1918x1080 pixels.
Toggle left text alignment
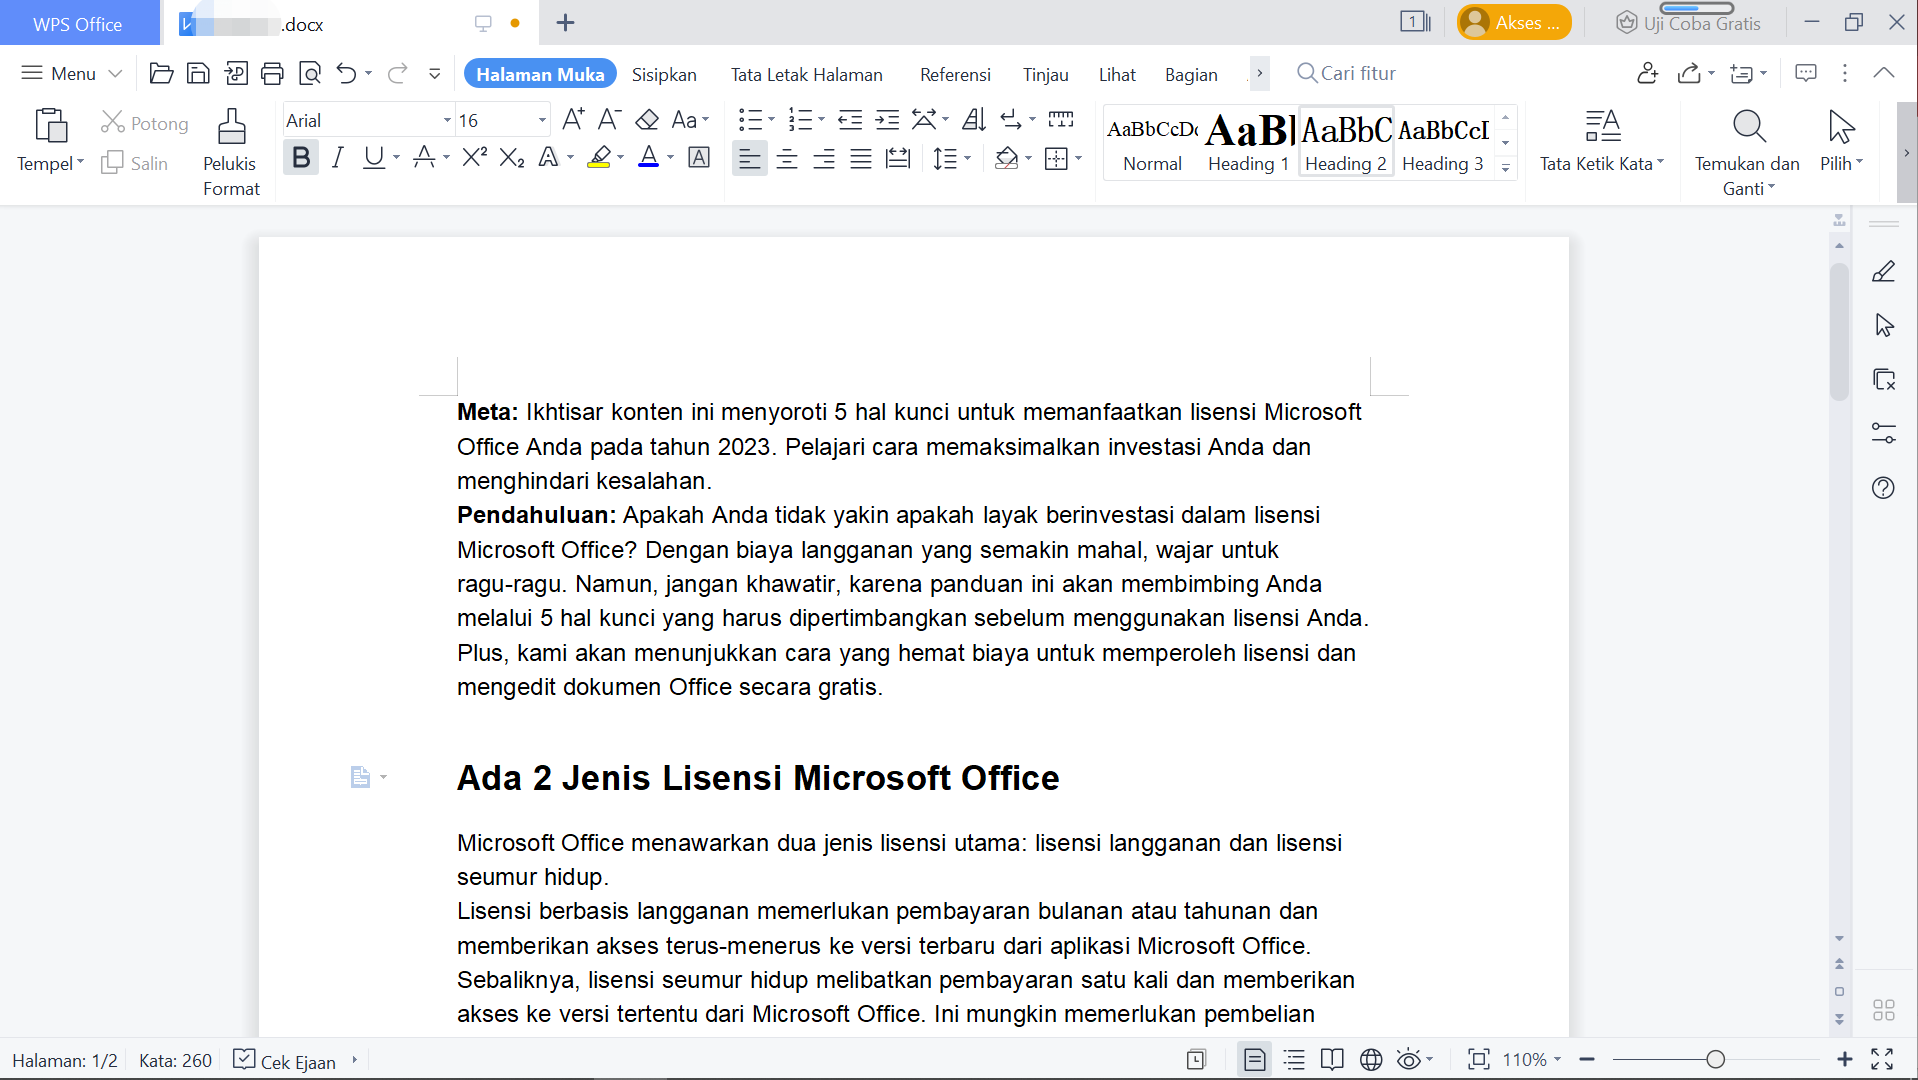(750, 158)
